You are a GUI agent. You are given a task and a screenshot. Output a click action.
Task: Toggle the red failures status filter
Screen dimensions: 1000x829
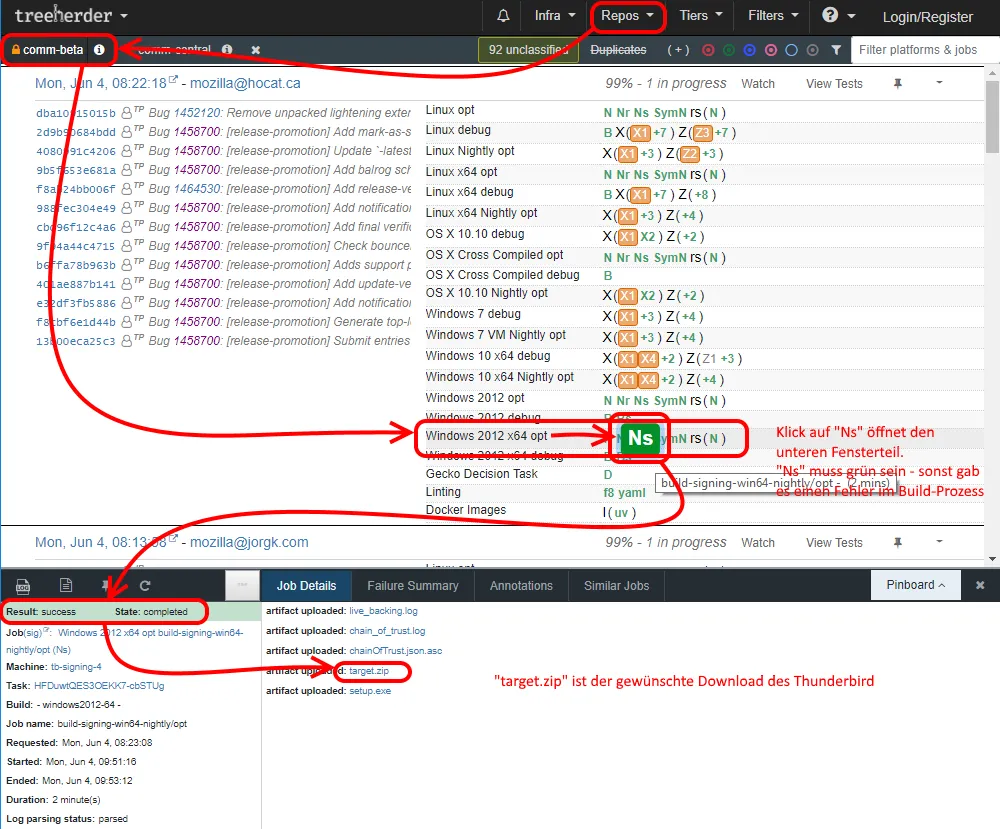(x=708, y=50)
